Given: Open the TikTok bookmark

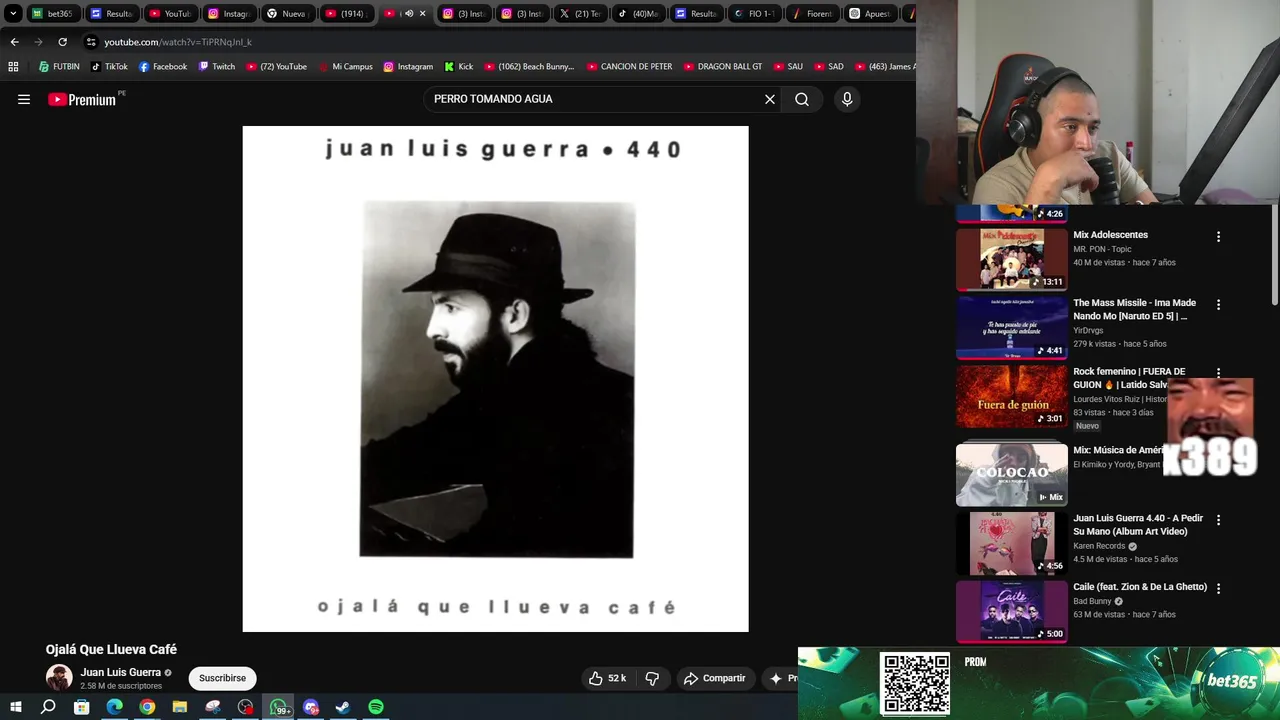Looking at the screenshot, I should [109, 67].
